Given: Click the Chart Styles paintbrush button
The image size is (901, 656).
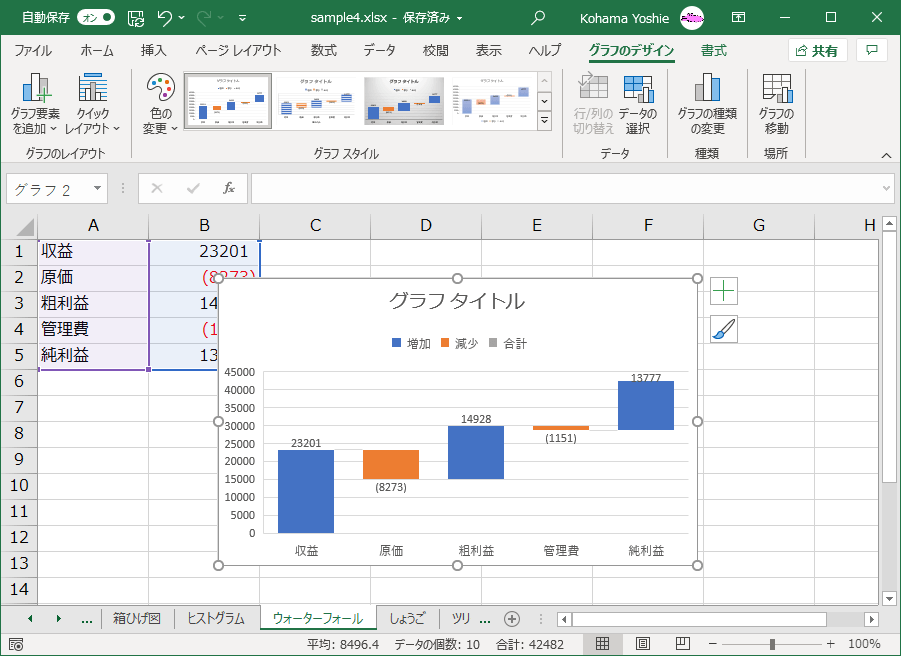Looking at the screenshot, I should (x=723, y=330).
